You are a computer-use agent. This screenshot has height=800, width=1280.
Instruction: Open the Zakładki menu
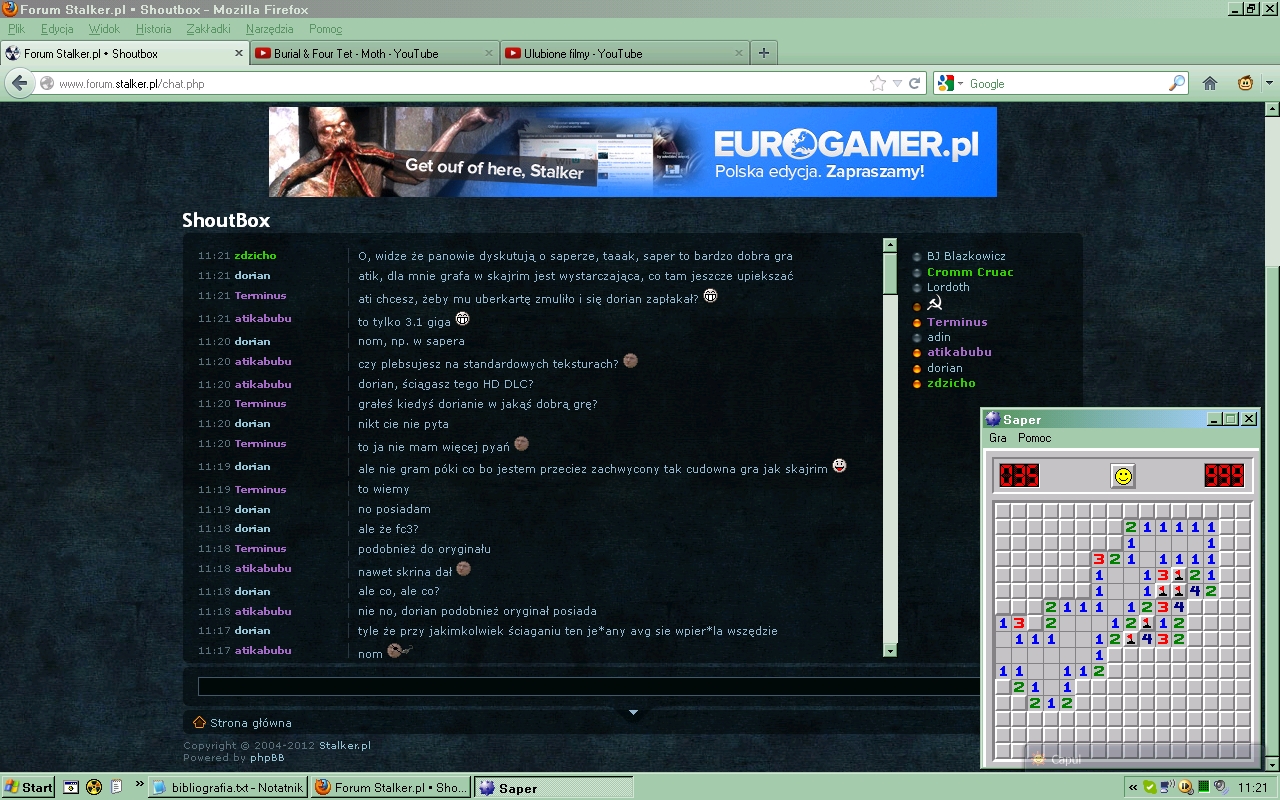tap(209, 29)
